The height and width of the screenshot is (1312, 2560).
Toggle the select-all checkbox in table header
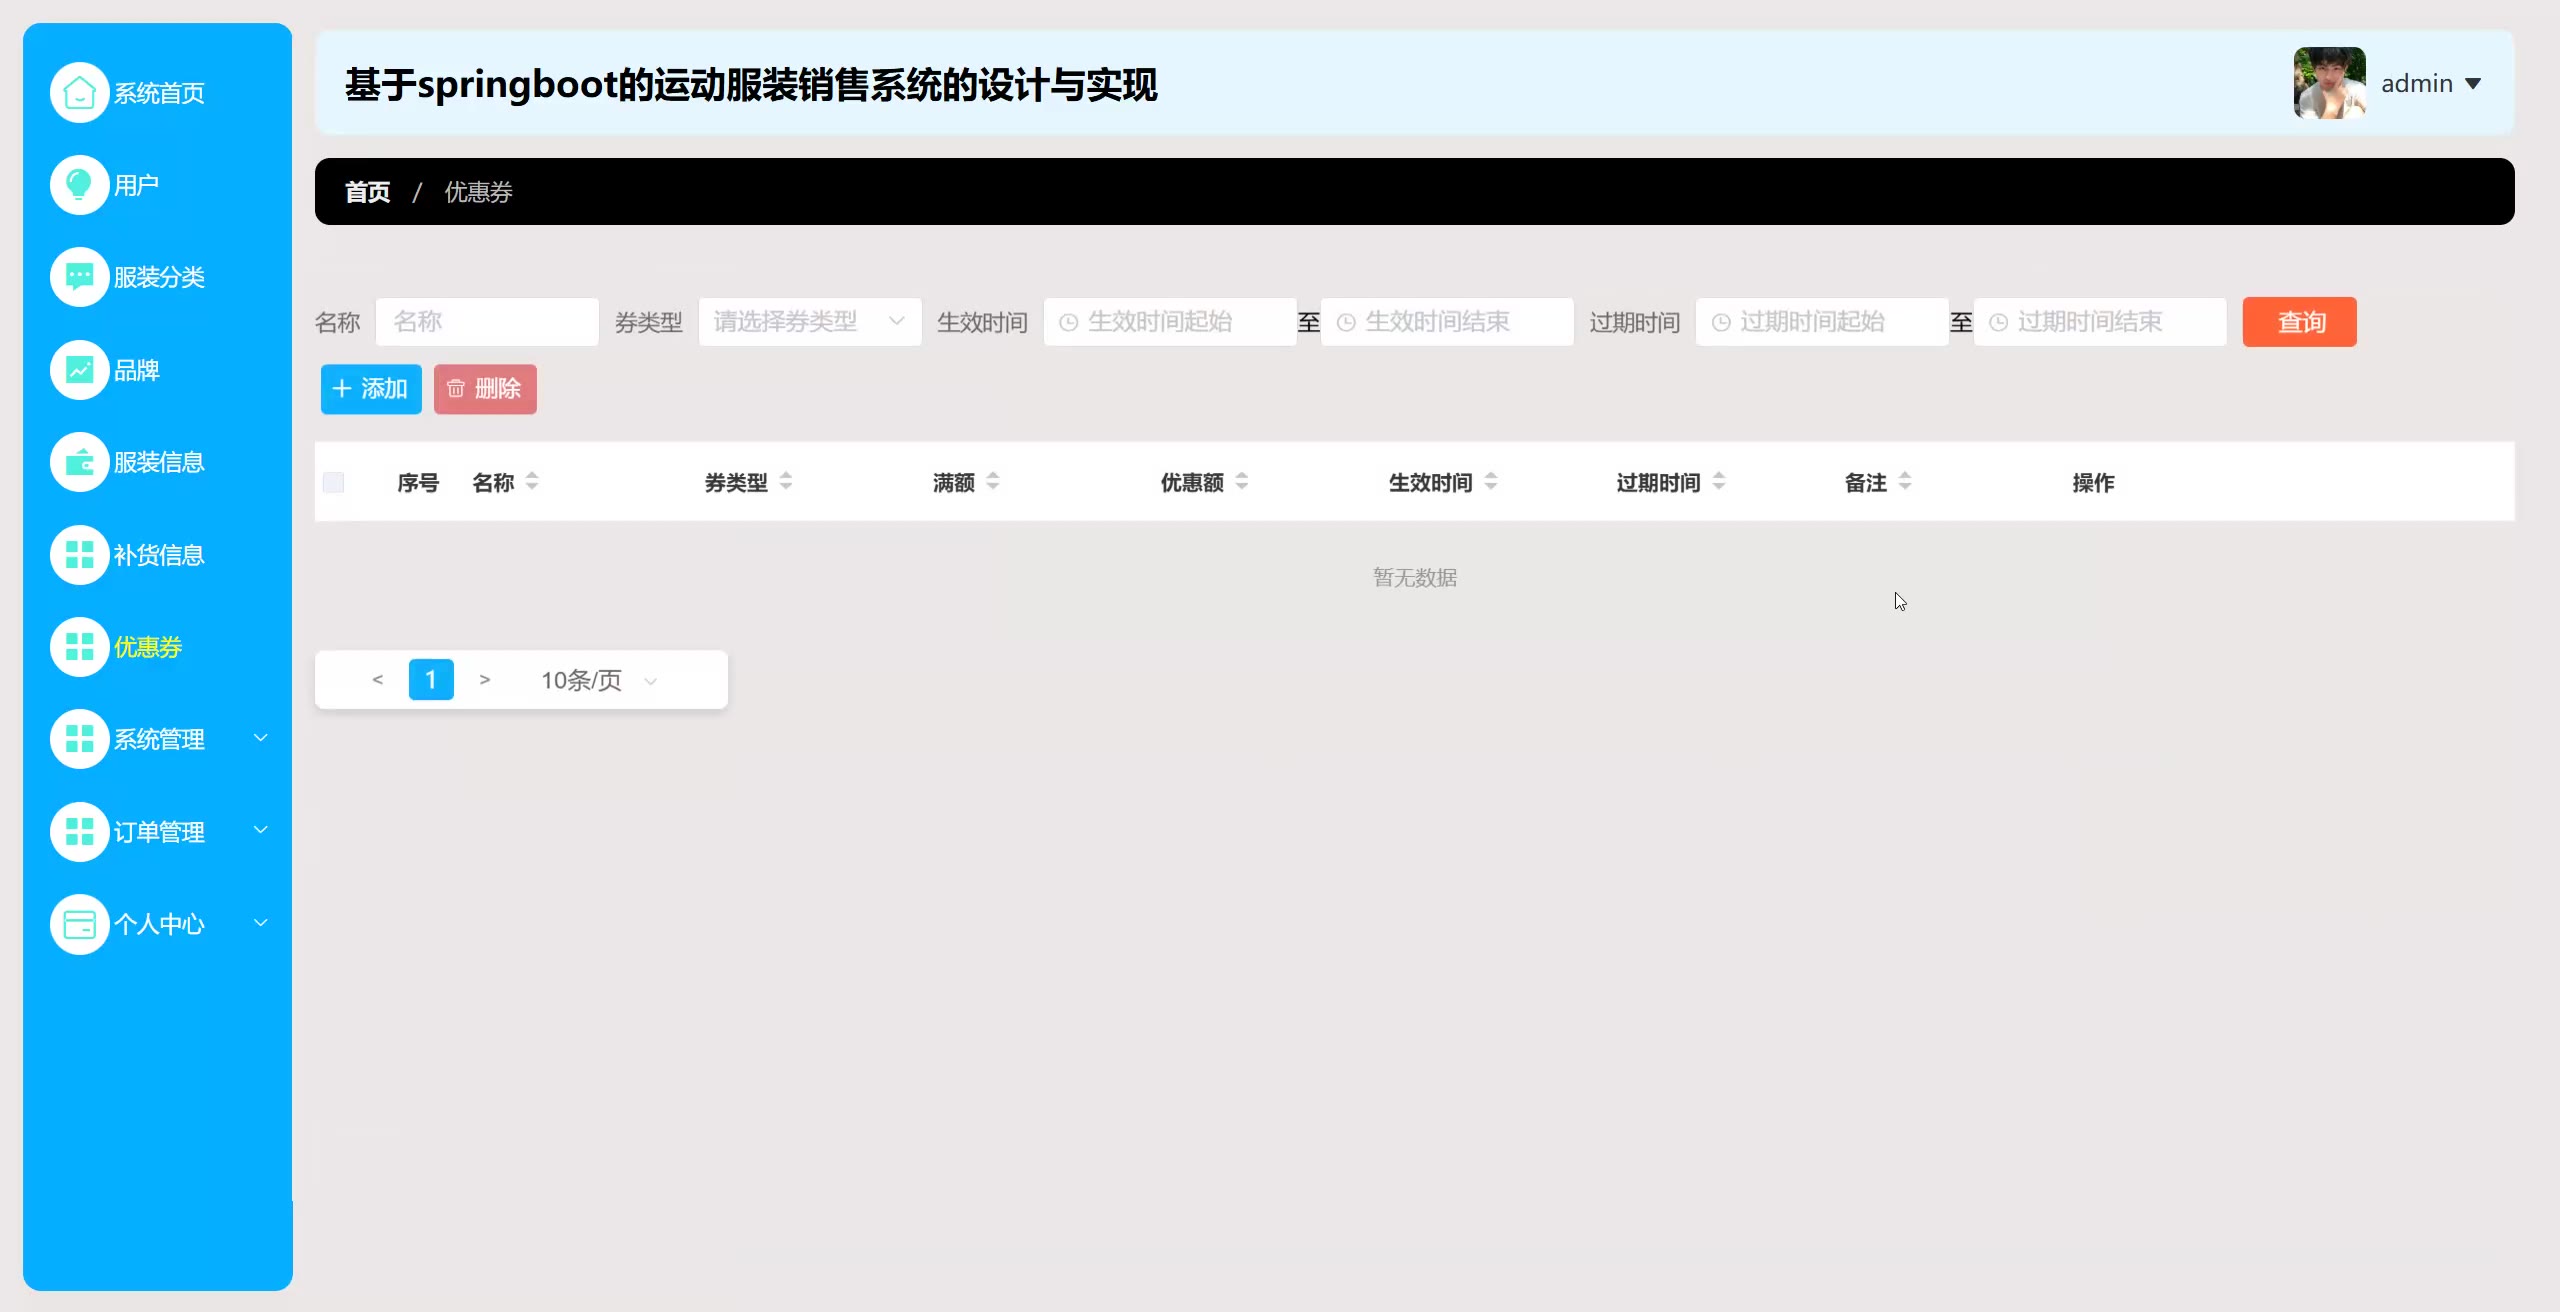334,483
